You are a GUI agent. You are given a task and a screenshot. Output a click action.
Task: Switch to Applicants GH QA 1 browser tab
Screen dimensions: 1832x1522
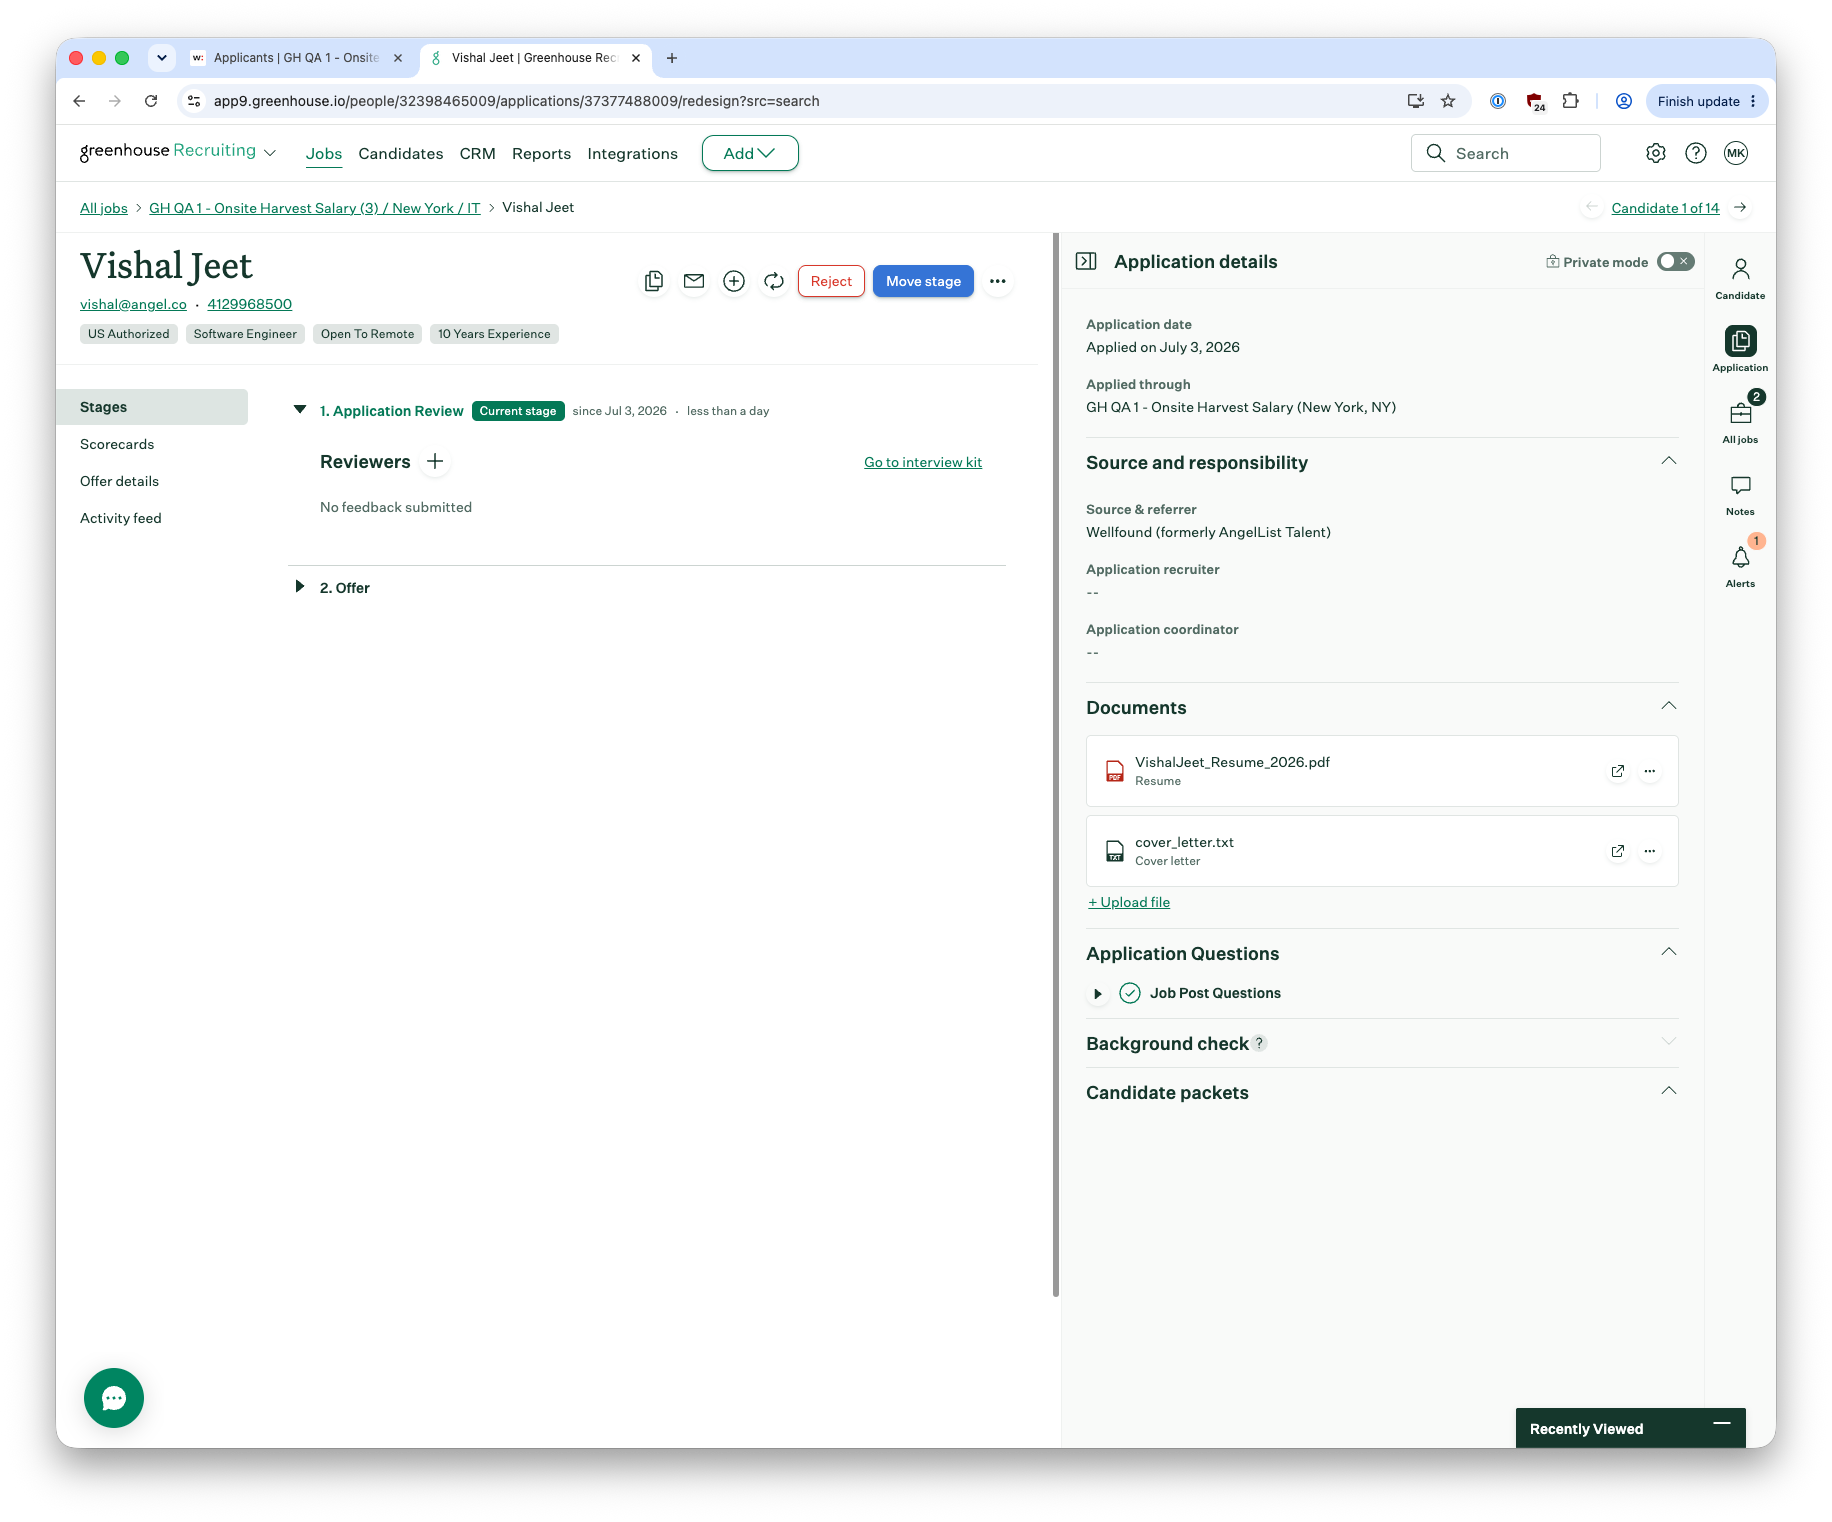pyautogui.click(x=296, y=58)
